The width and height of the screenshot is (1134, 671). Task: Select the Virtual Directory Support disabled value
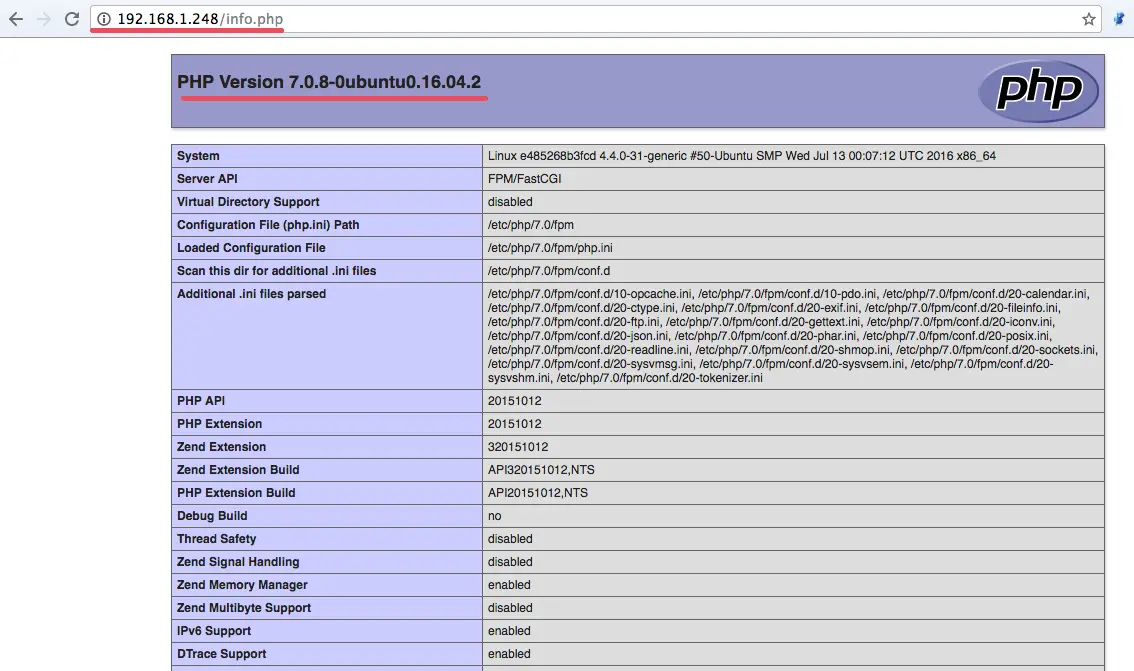[x=510, y=202]
